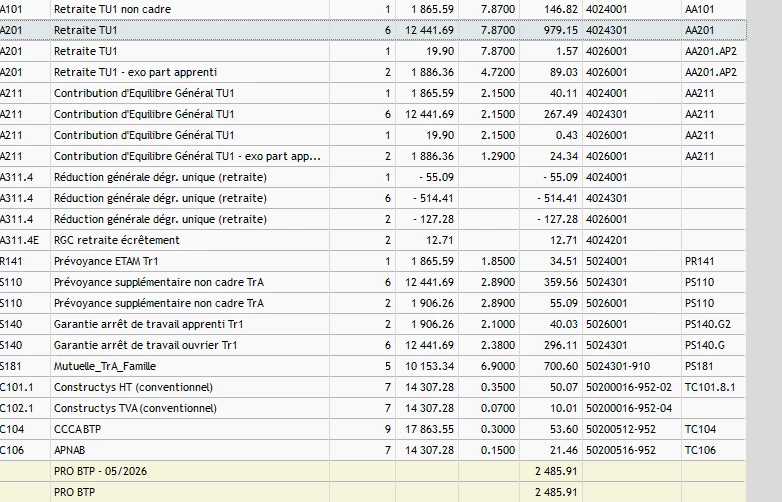
Task: Select the PRO BTP - 05/2026 subtotal row
Action: pyautogui.click(x=373, y=471)
